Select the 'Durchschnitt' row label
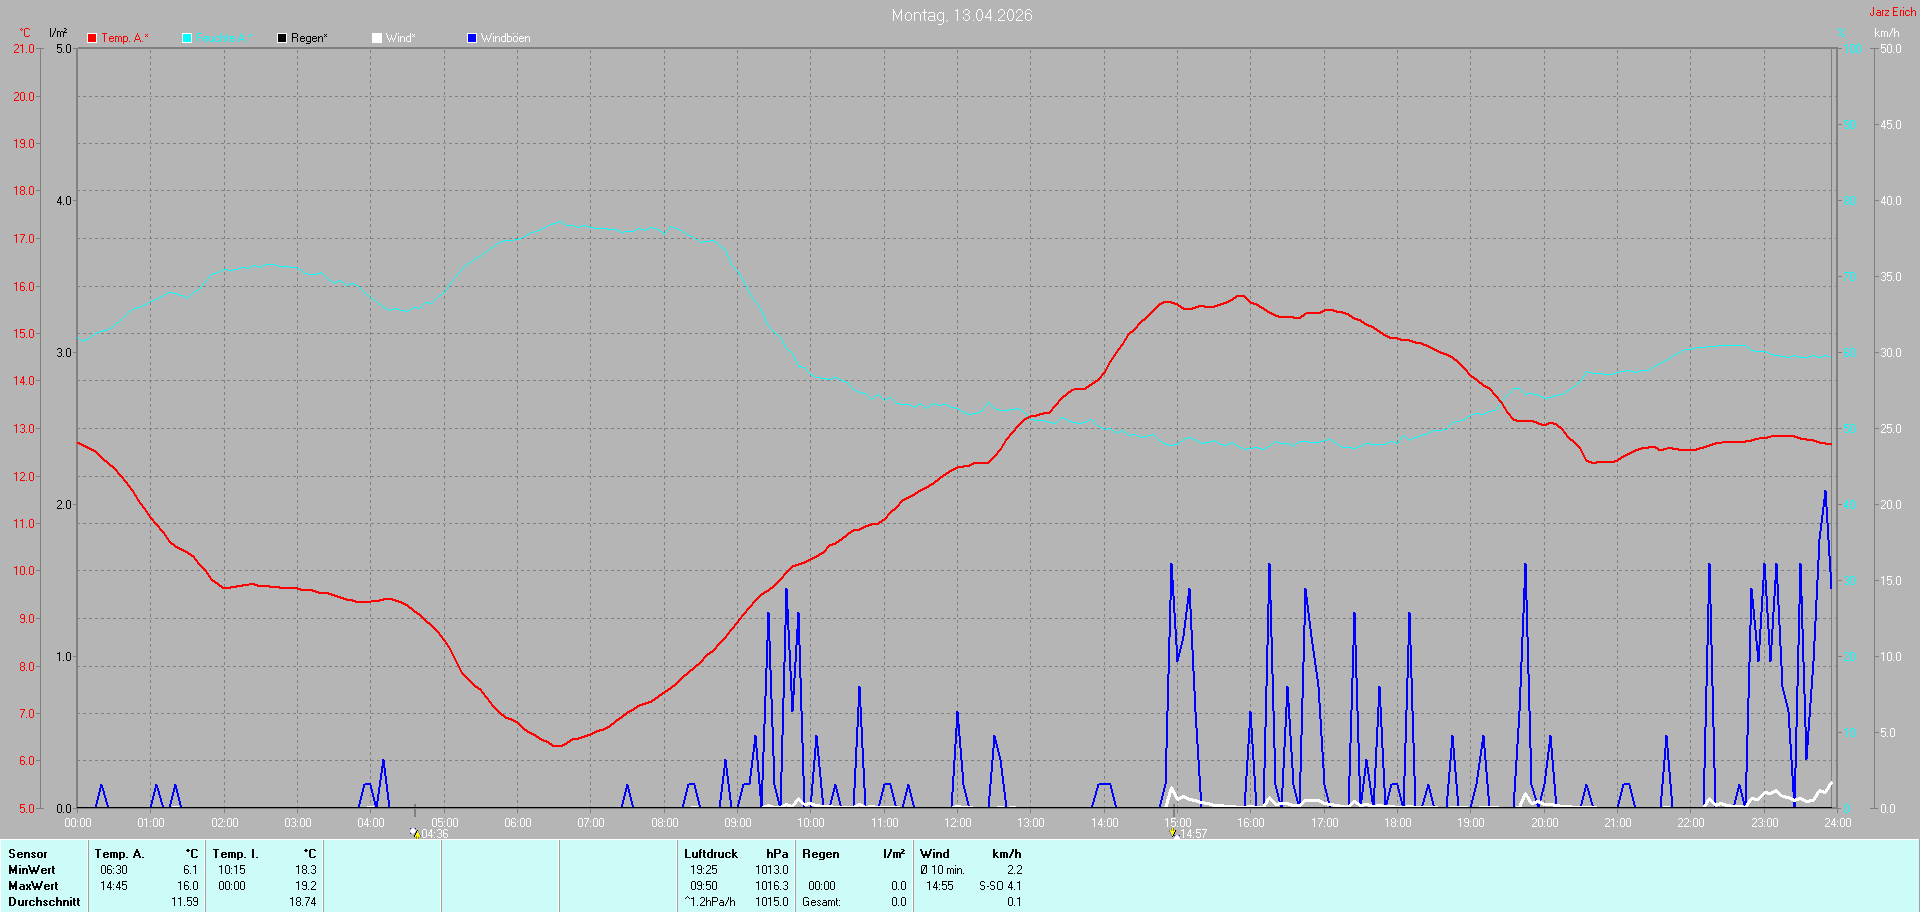Screen dimensions: 1920x912 (44, 902)
